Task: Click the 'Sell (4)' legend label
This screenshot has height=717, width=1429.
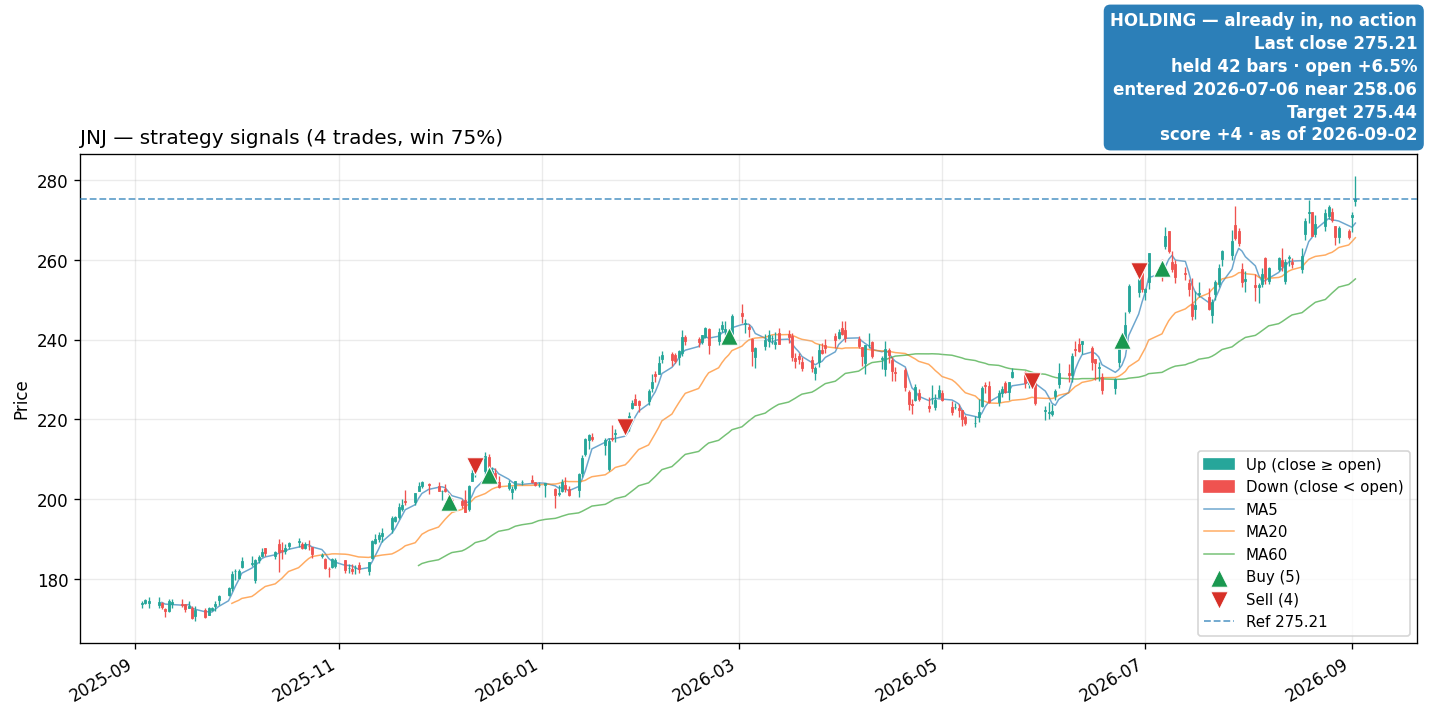Action: click(x=1272, y=600)
